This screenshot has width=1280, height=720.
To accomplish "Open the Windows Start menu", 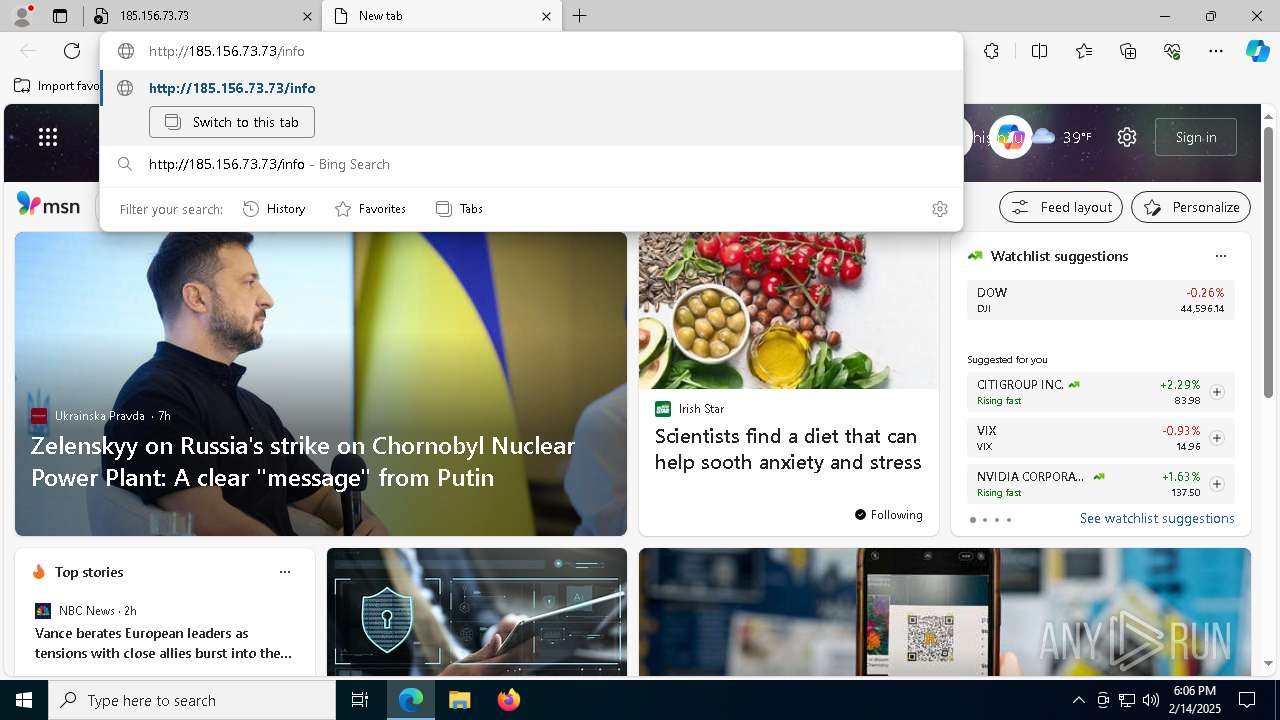I will 24,700.
